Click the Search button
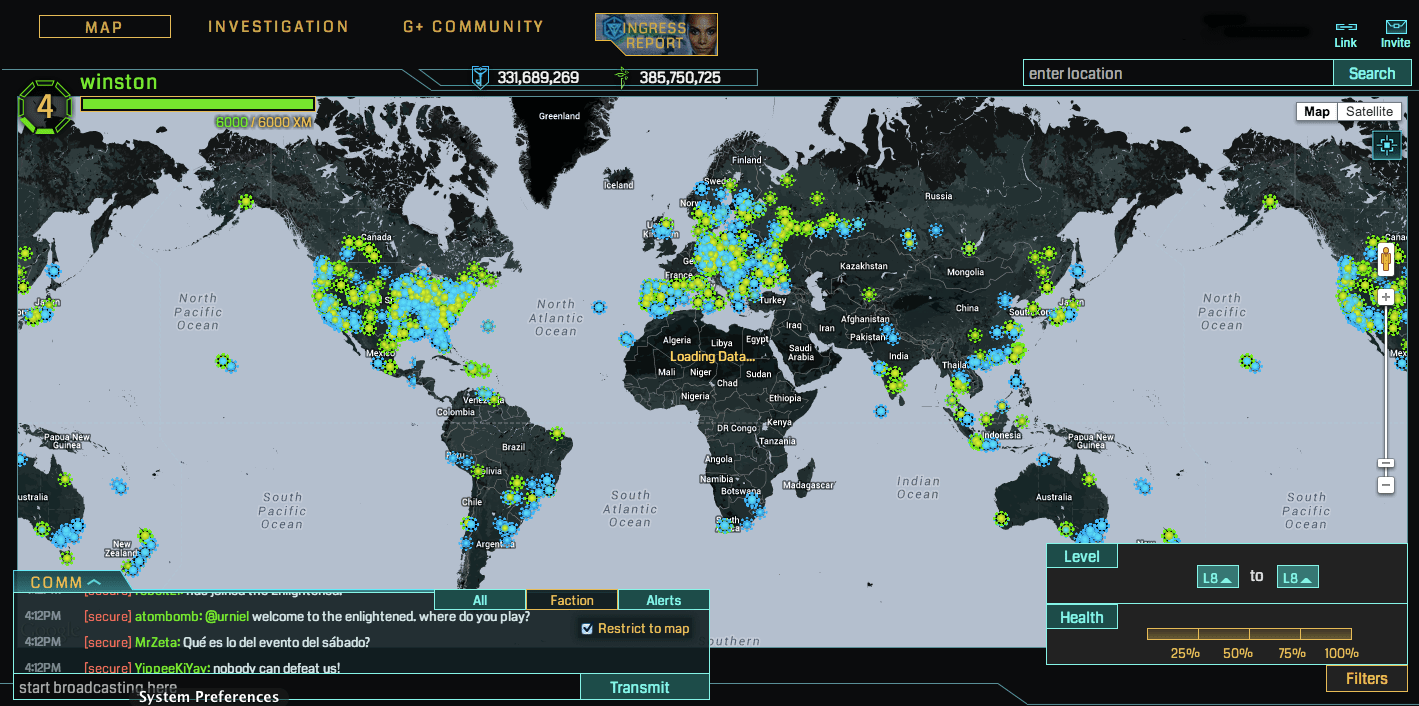 tap(1371, 73)
